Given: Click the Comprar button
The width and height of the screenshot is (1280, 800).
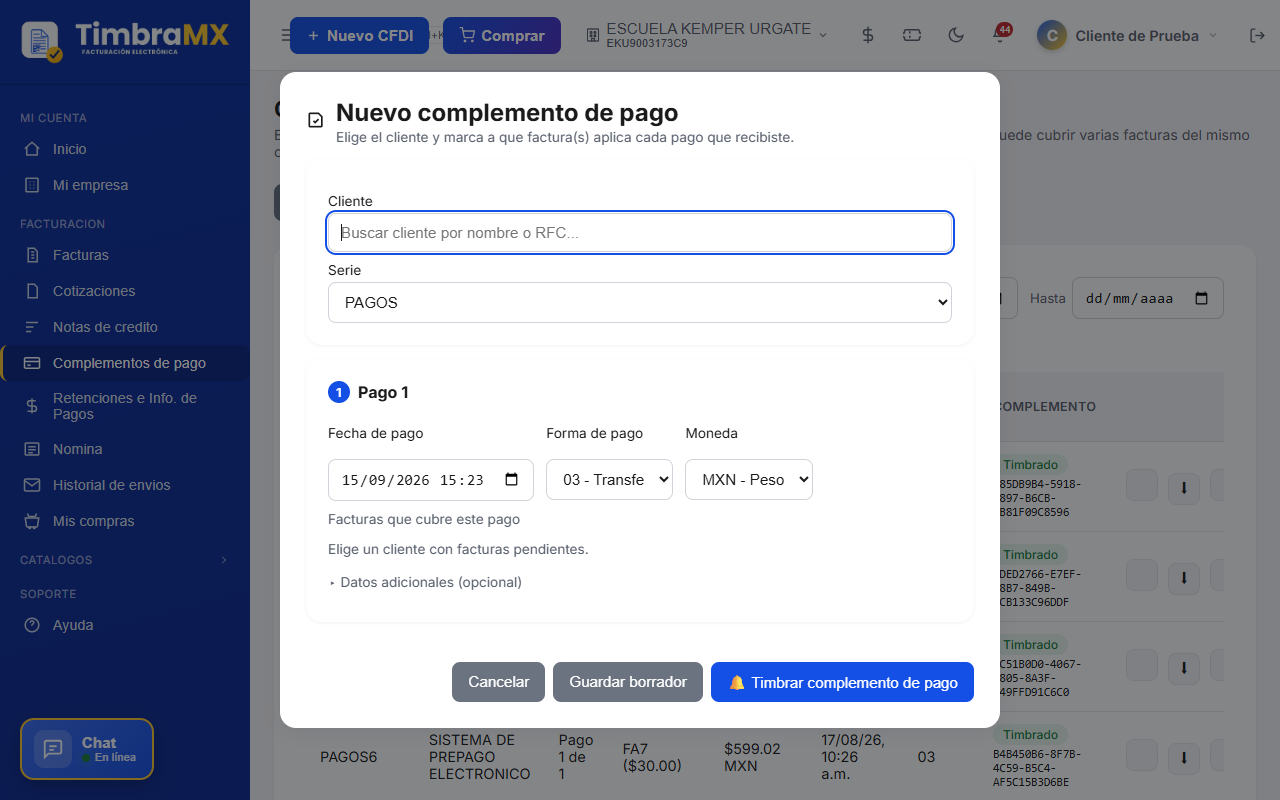Looking at the screenshot, I should coord(502,35).
